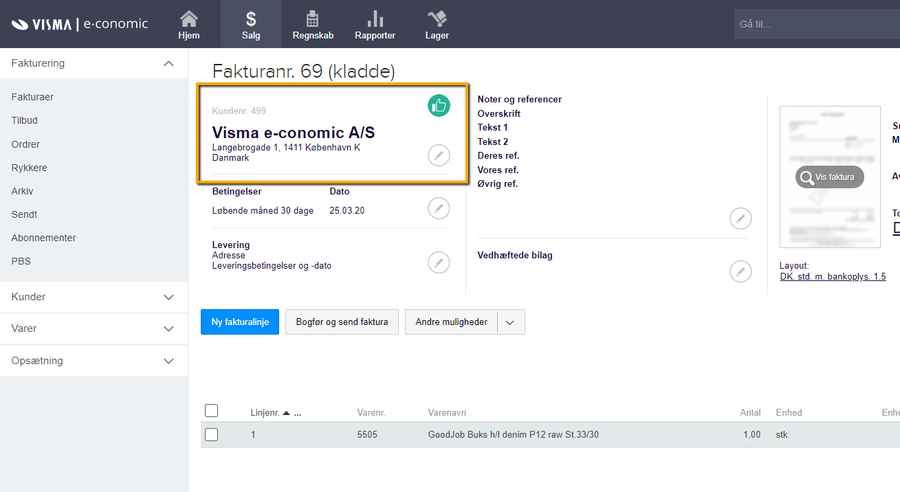Click the invoice preview thumbnail
The height and width of the screenshot is (492, 900).
point(830,177)
